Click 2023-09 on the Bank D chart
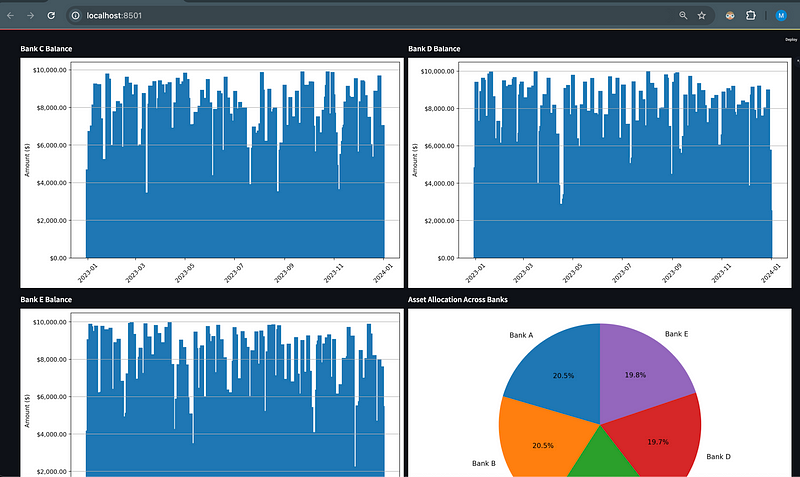Viewport: 800px width, 477px height. pos(670,273)
